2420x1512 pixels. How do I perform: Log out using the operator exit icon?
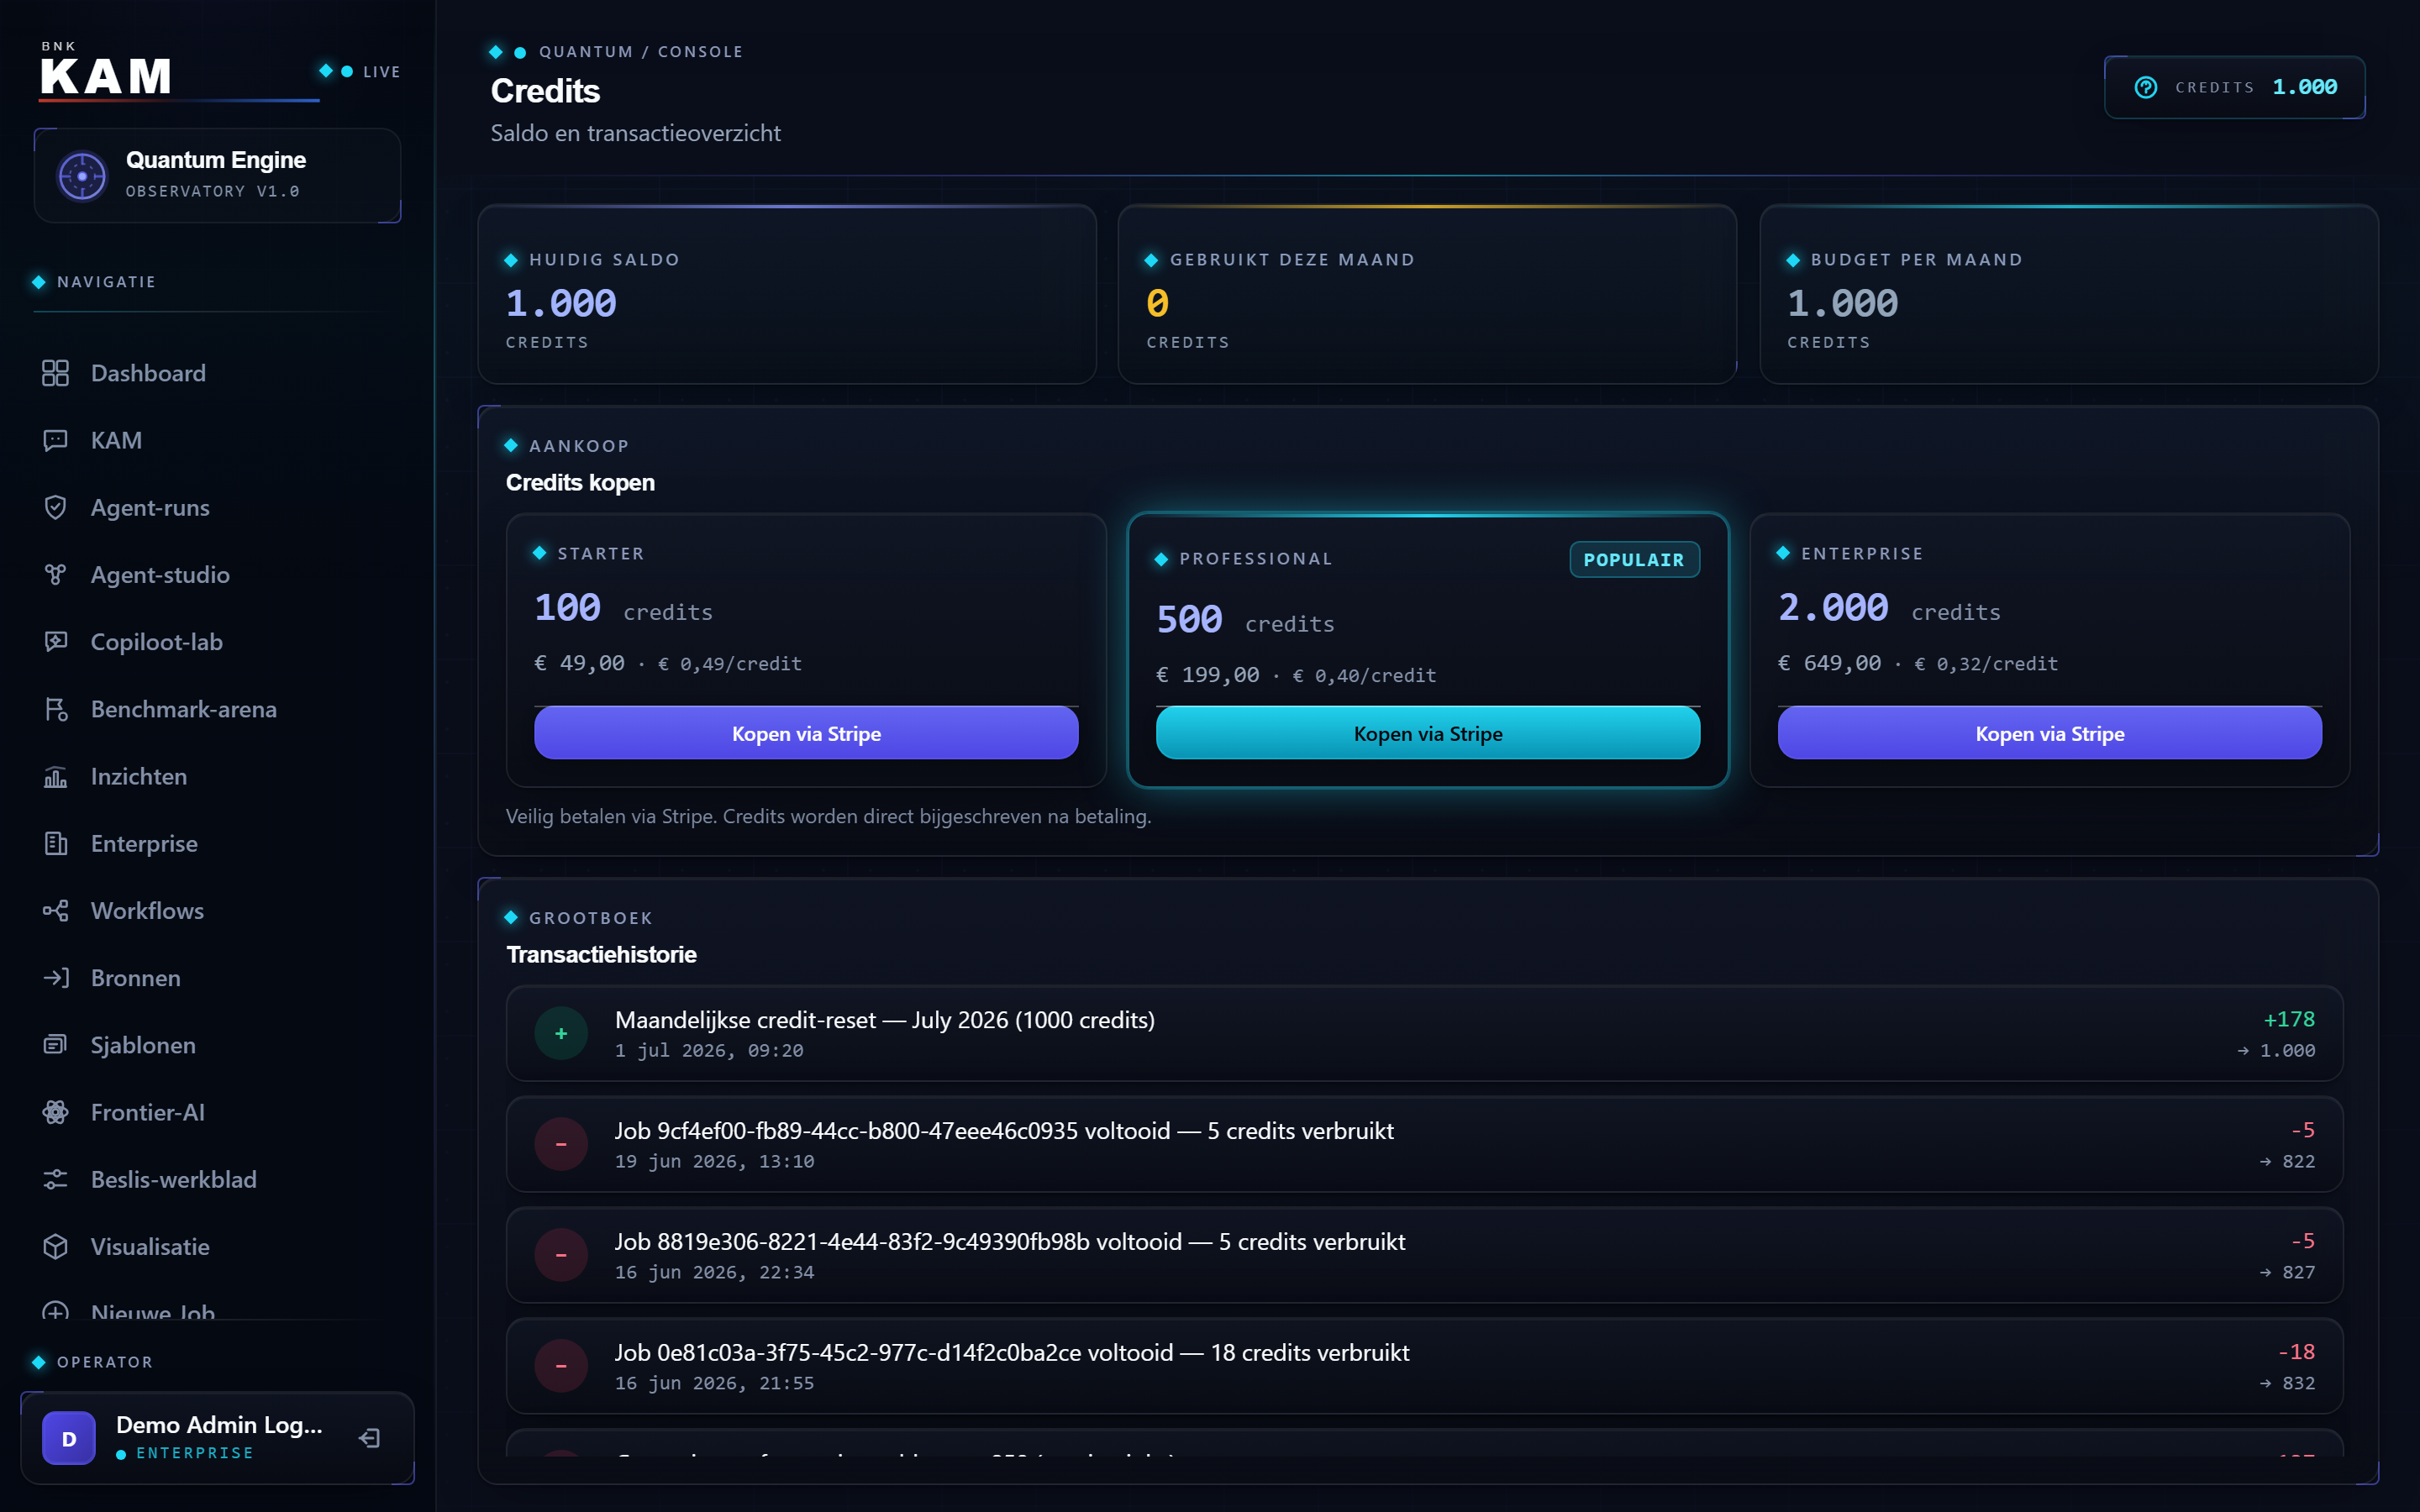(x=369, y=1438)
